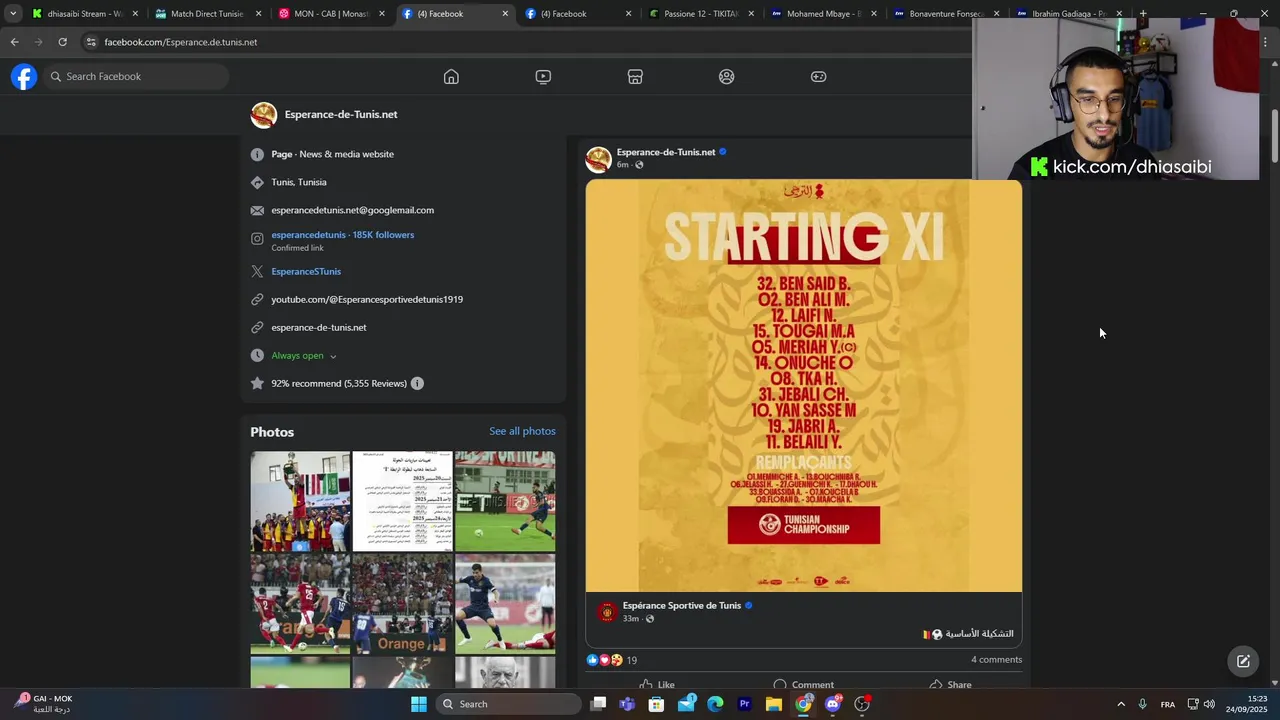Open the Video section icon
This screenshot has height=720, width=1280.
[x=543, y=77]
